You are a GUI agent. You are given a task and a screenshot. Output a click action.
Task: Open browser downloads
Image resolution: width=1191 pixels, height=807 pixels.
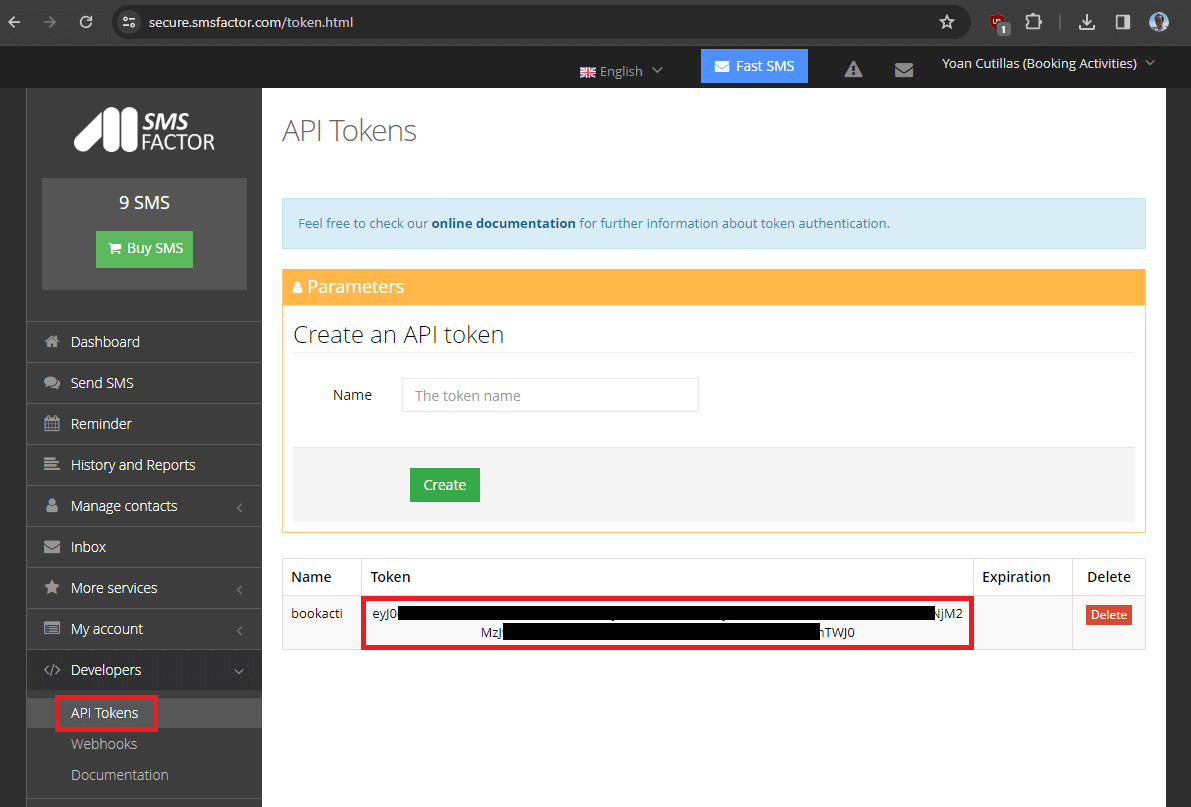point(1086,22)
